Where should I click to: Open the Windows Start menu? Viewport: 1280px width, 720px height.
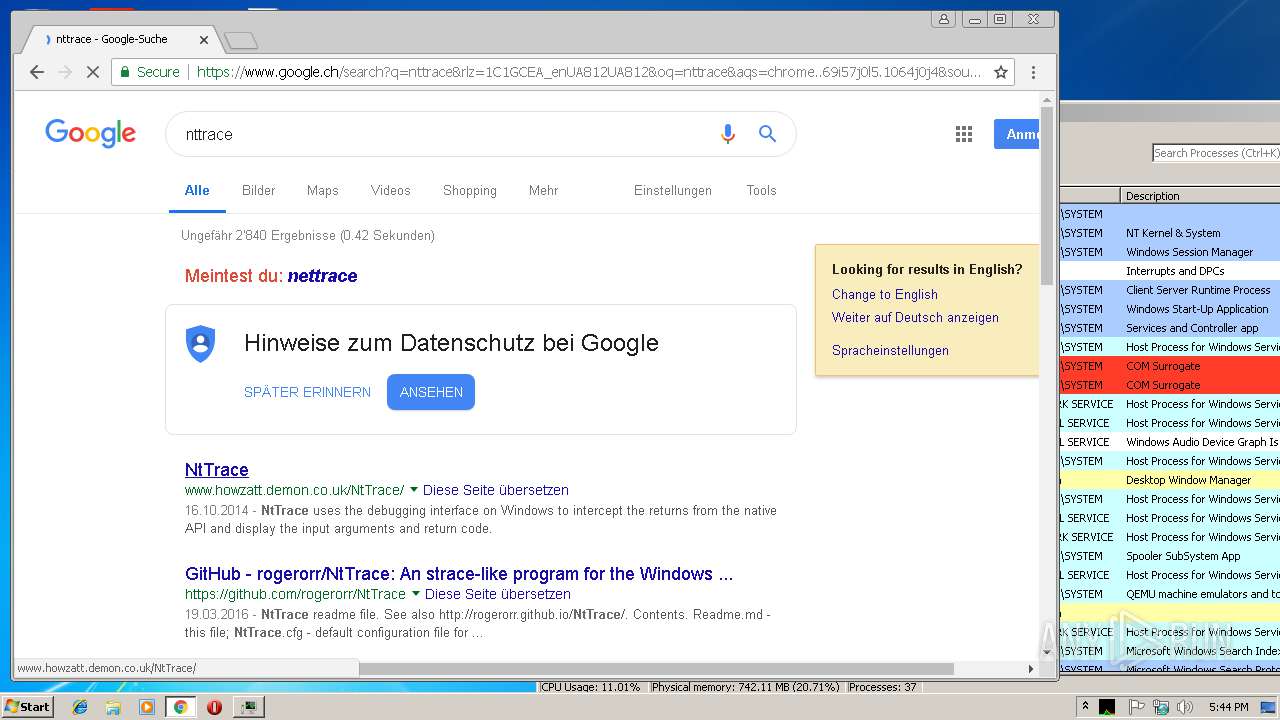pos(28,707)
